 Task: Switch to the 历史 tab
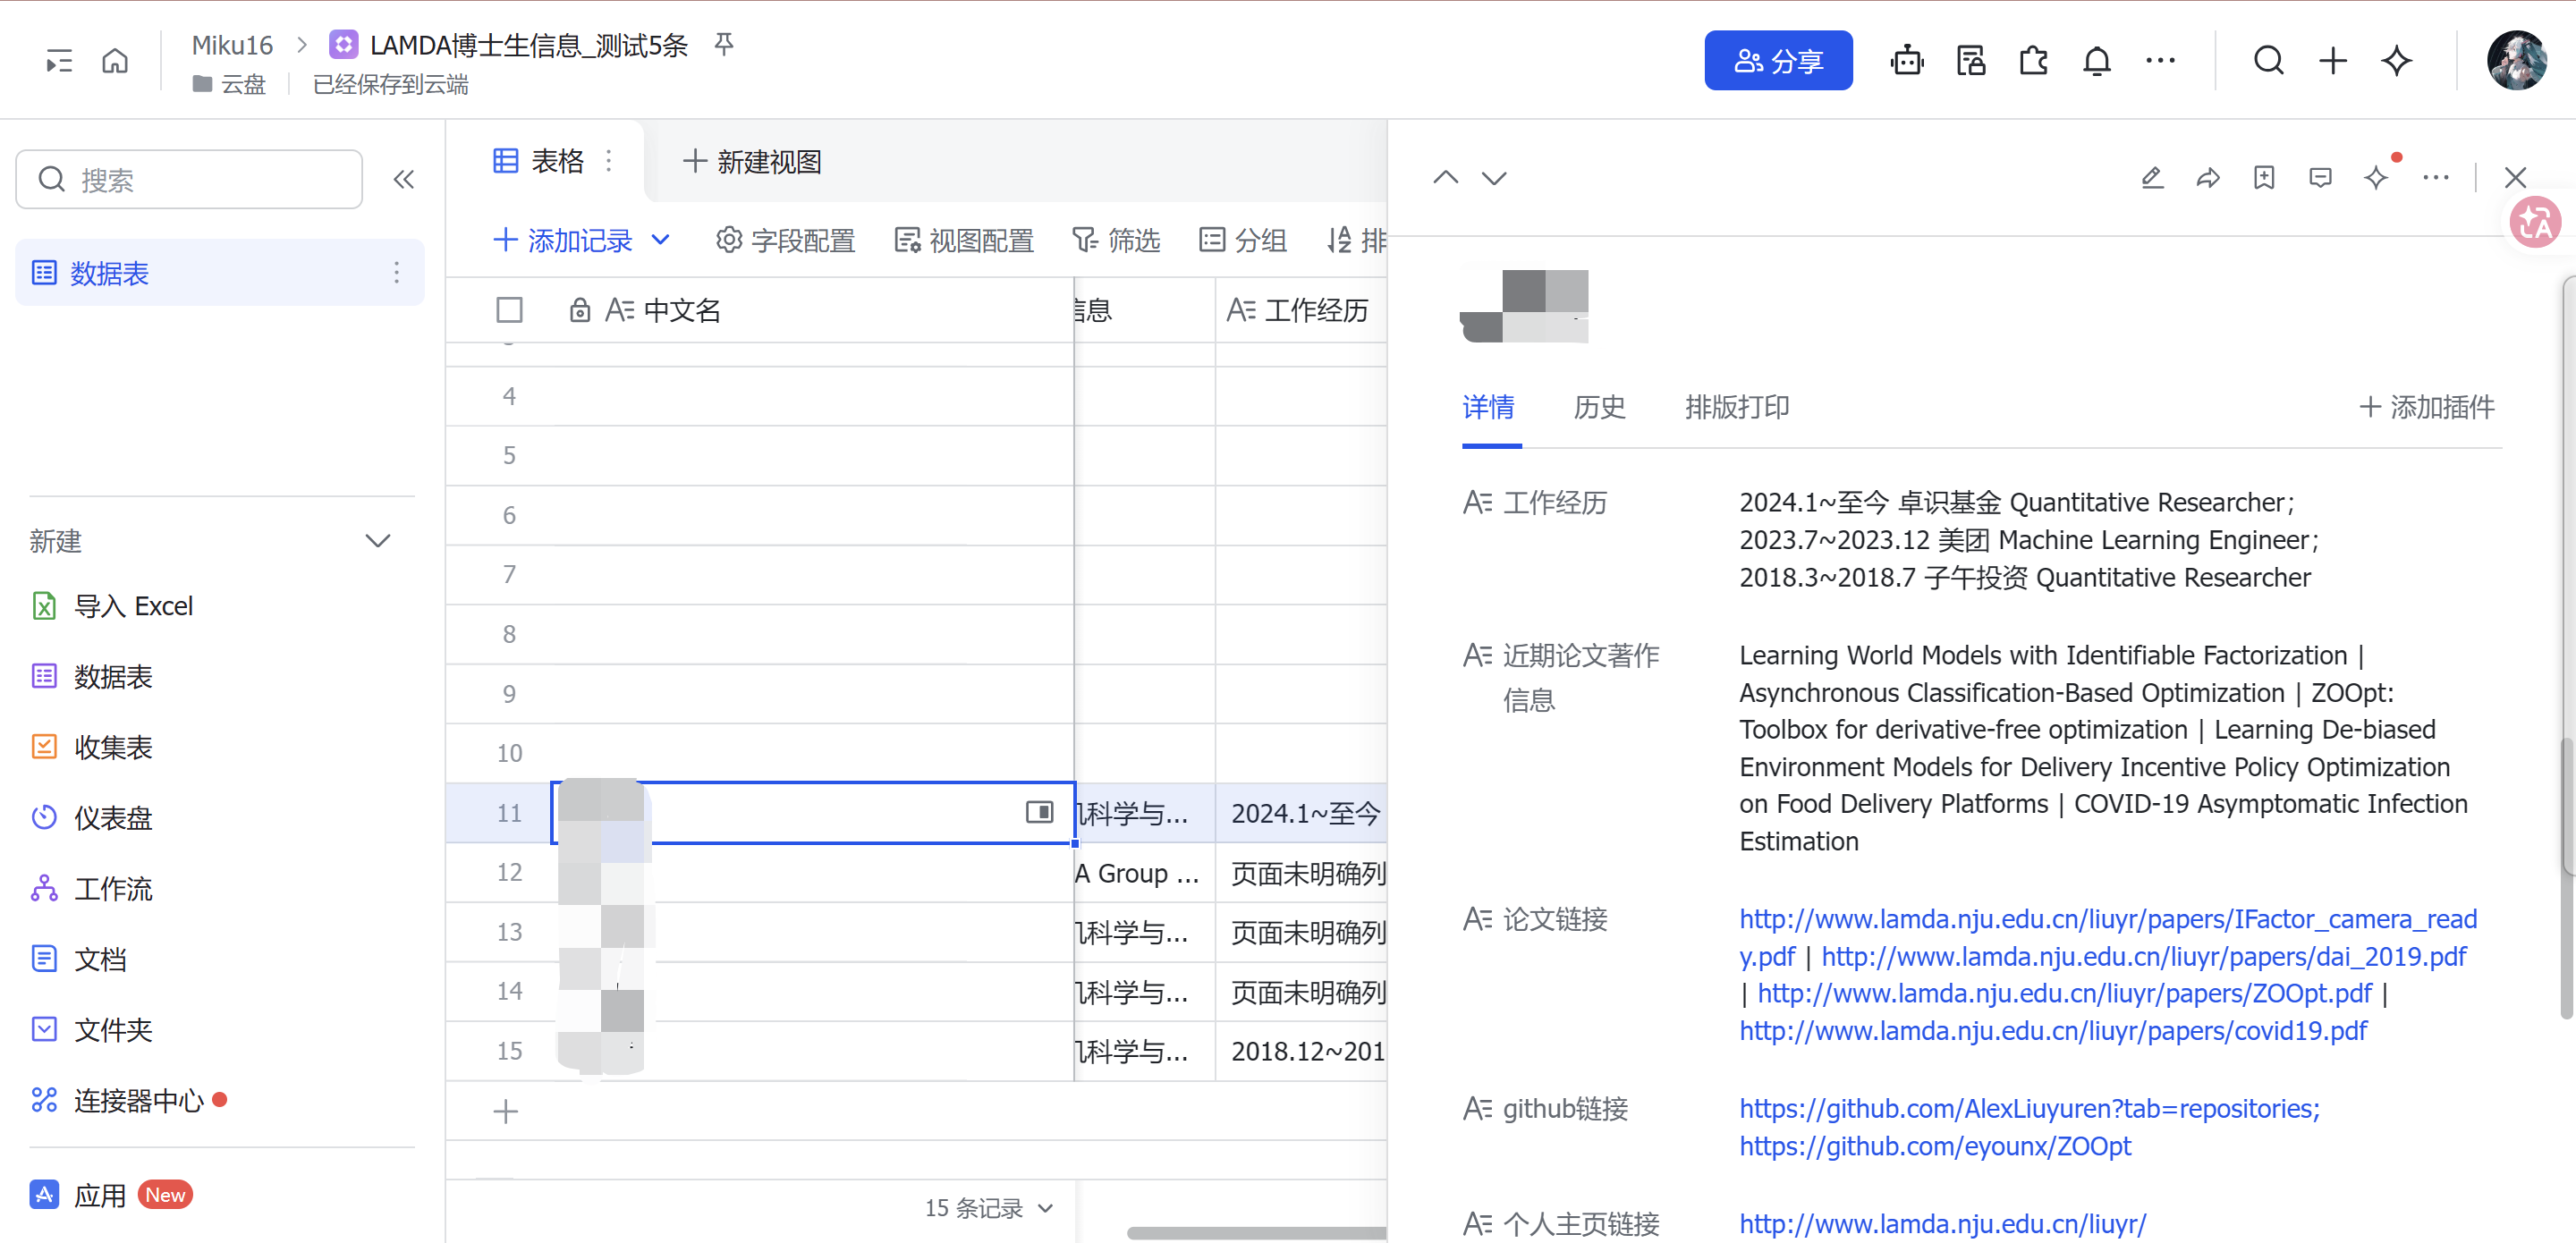click(1599, 407)
